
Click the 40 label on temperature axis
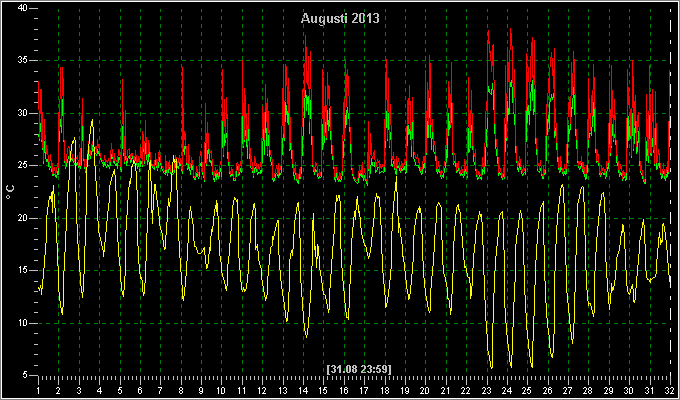pyautogui.click(x=23, y=8)
